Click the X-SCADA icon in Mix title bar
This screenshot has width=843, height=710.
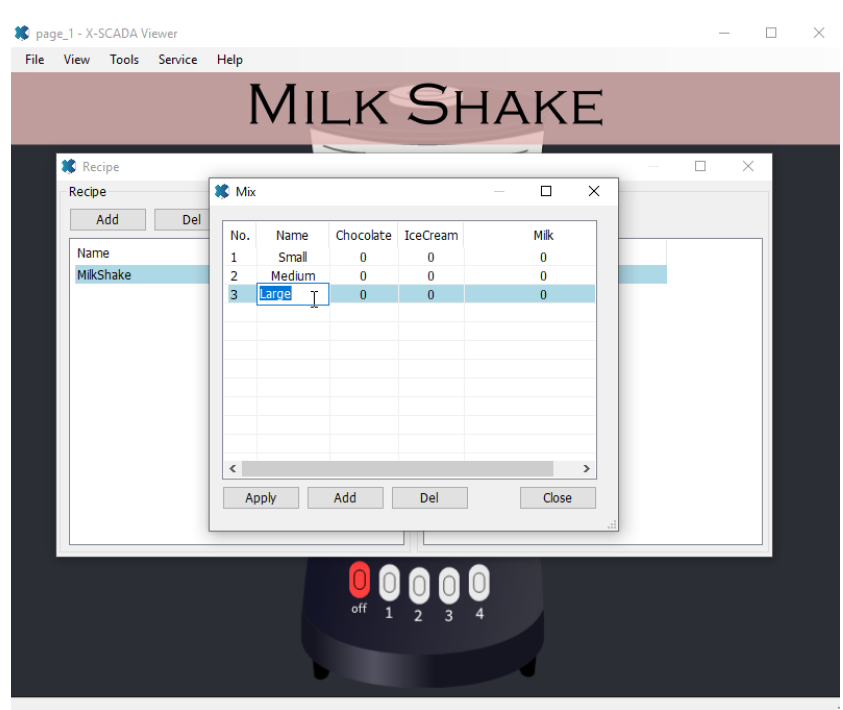pyautogui.click(x=222, y=191)
